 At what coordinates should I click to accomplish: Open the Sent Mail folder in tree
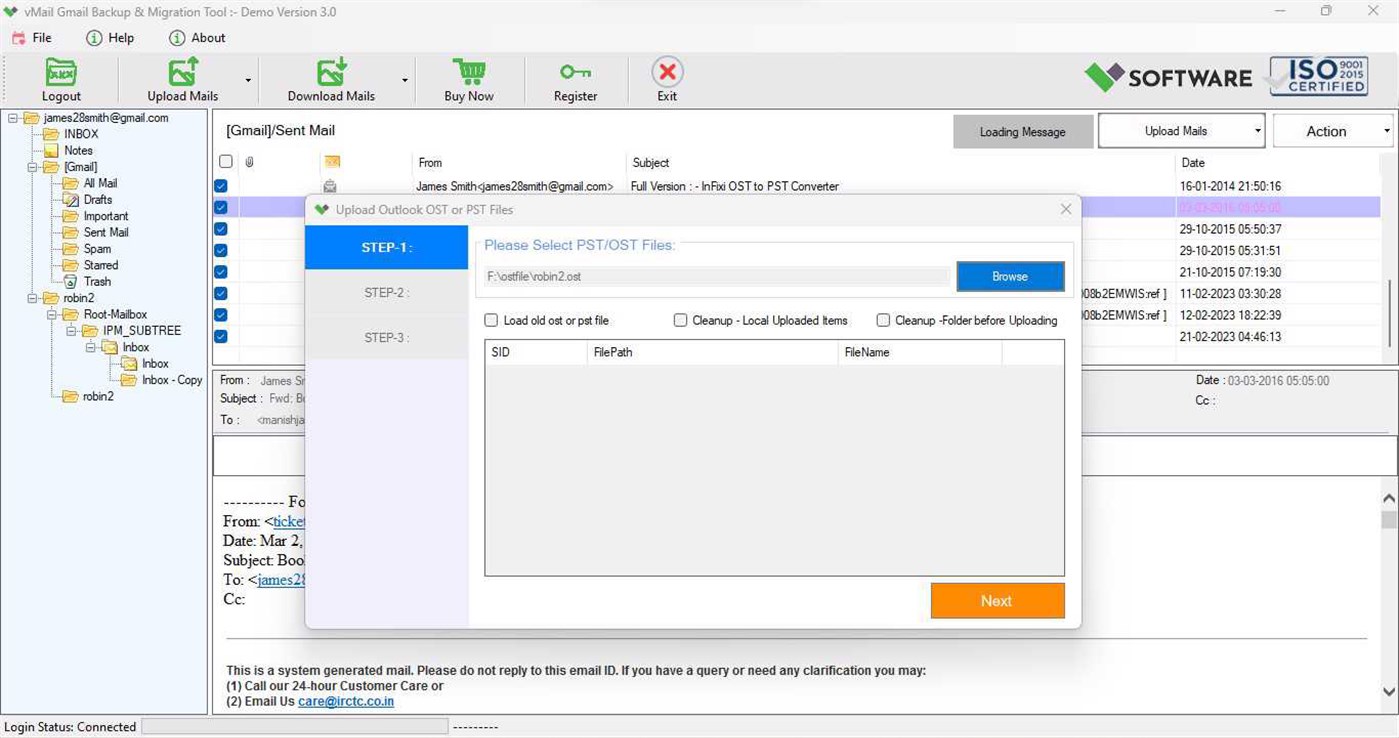(x=106, y=233)
